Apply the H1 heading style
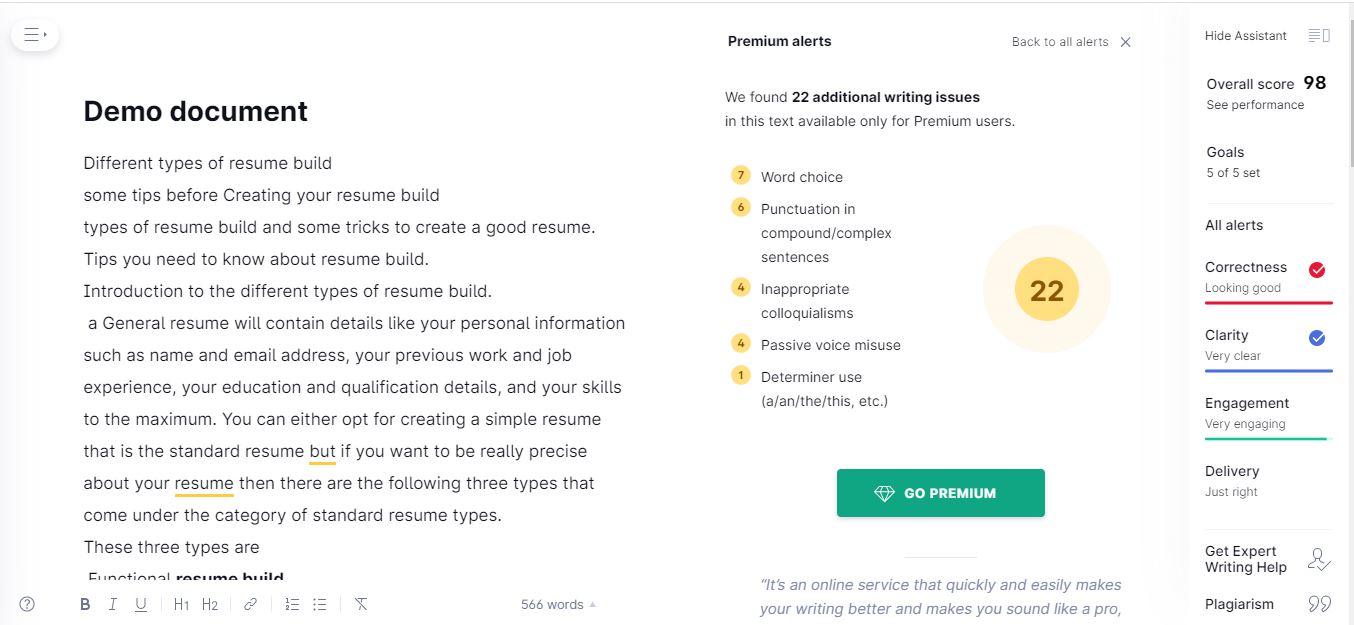This screenshot has height=625, width=1354. tap(181, 604)
